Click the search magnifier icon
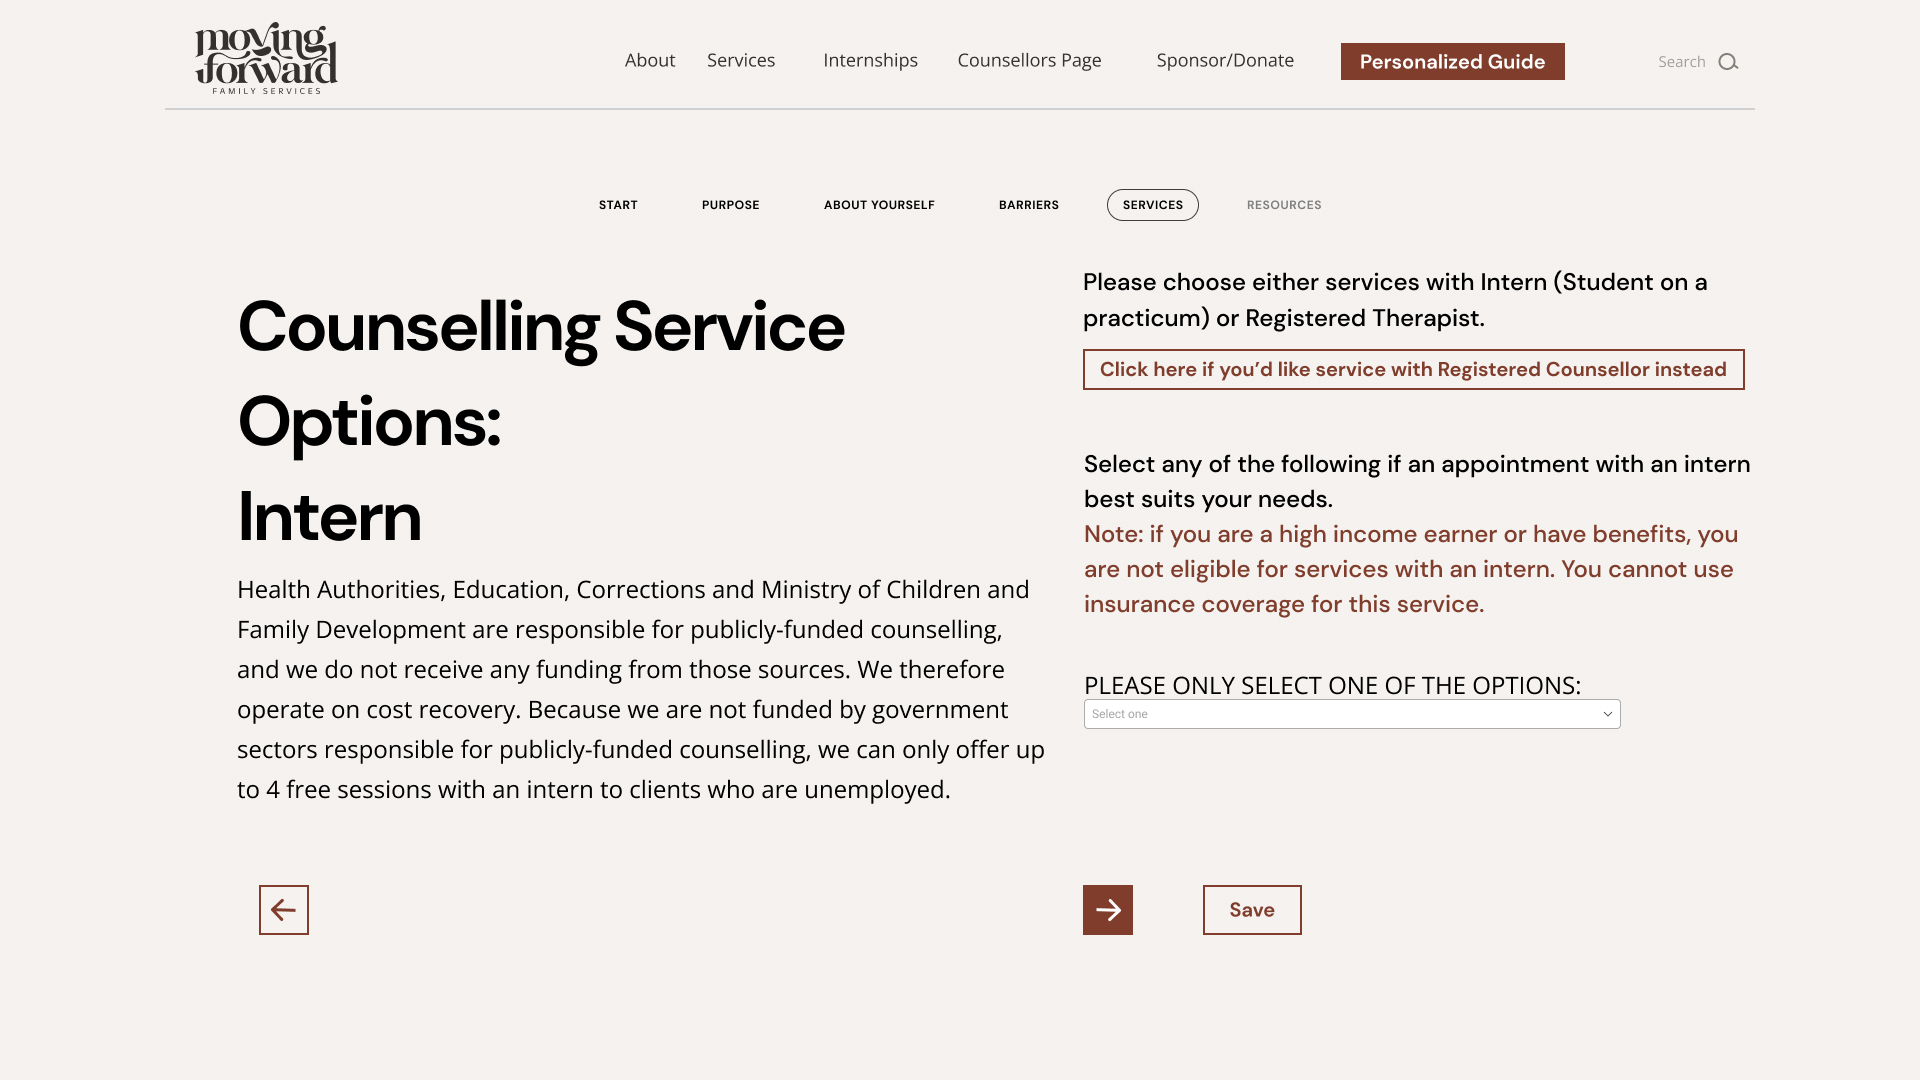The height and width of the screenshot is (1080, 1920). click(x=1728, y=62)
